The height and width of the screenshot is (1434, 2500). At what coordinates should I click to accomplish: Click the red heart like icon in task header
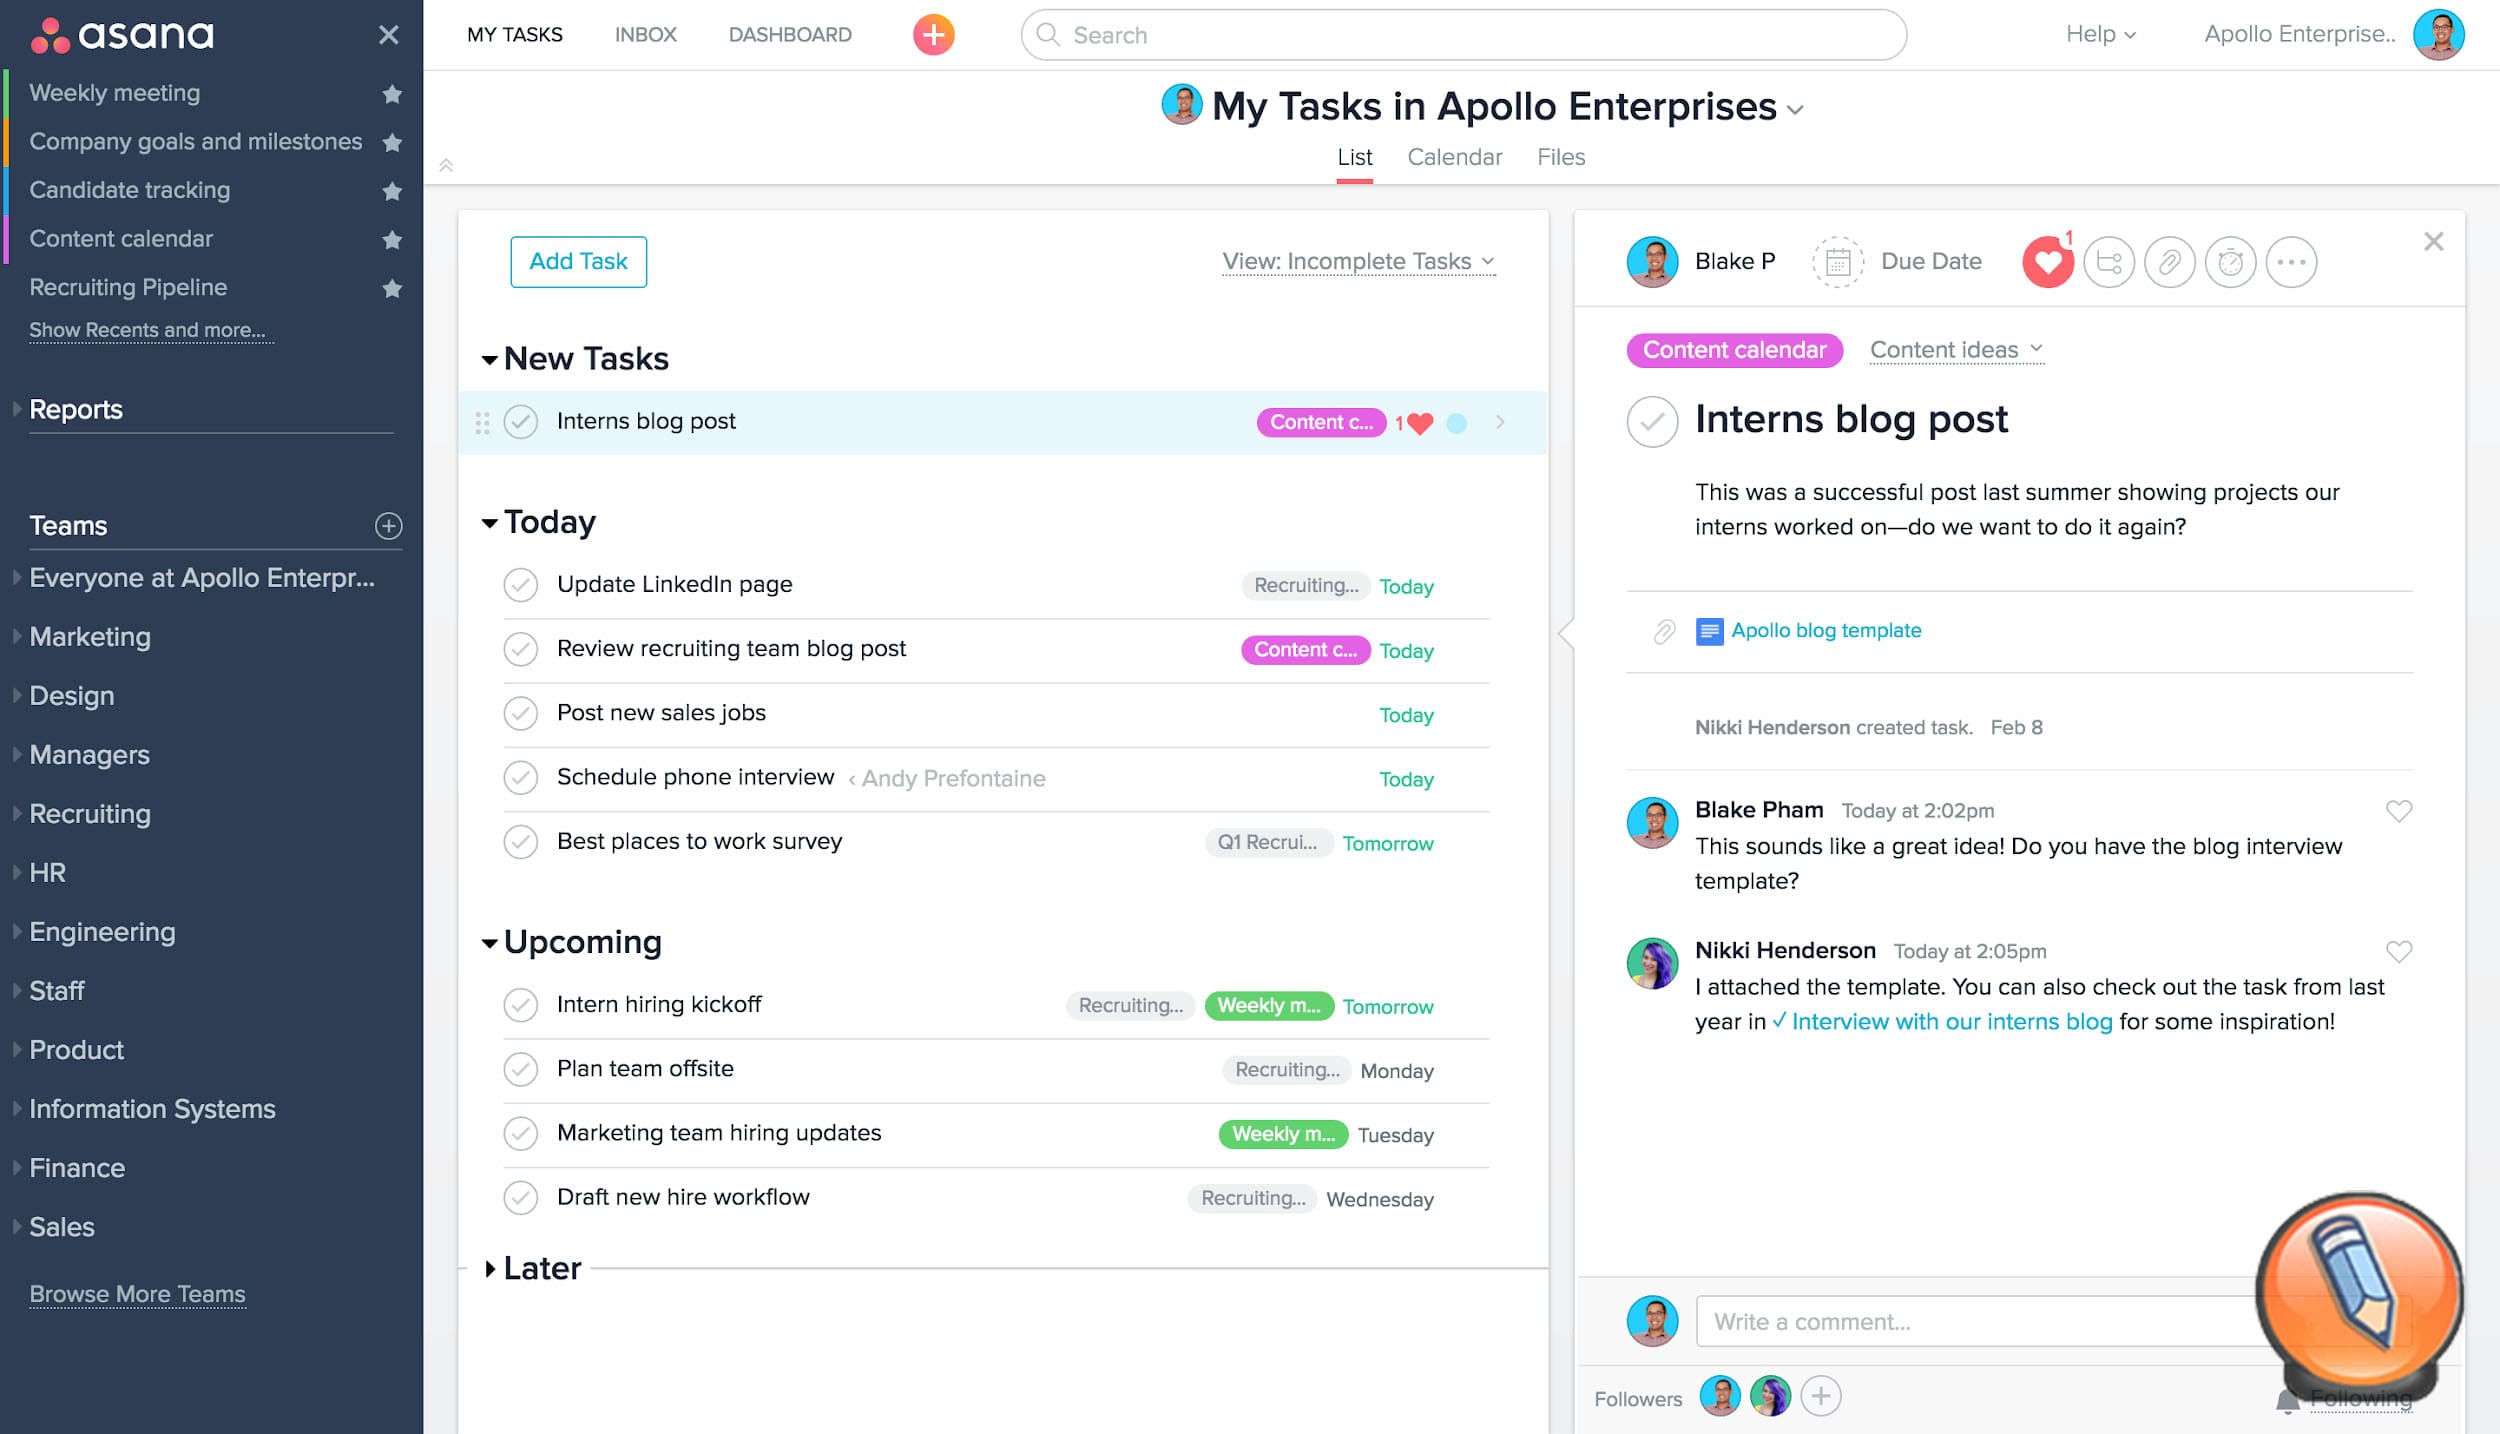click(2047, 262)
